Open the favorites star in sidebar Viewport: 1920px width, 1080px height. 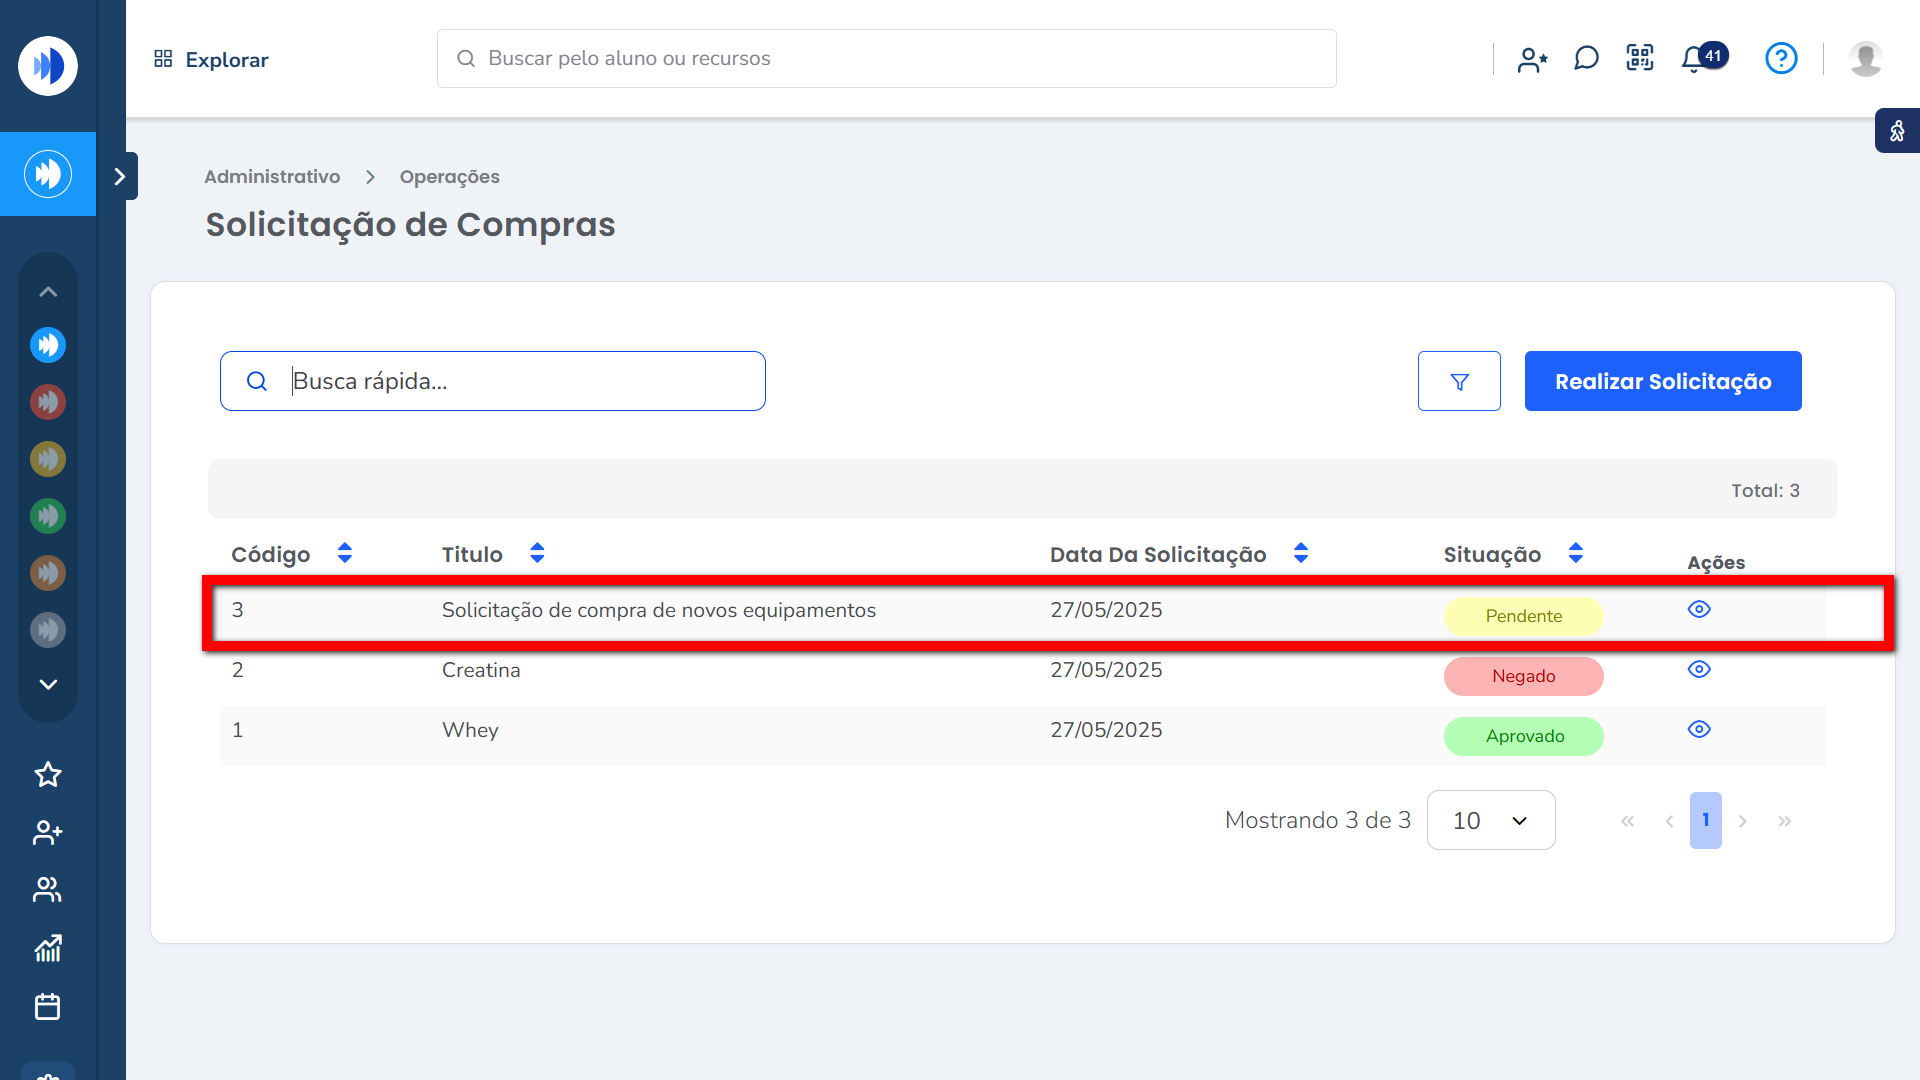pos(48,774)
